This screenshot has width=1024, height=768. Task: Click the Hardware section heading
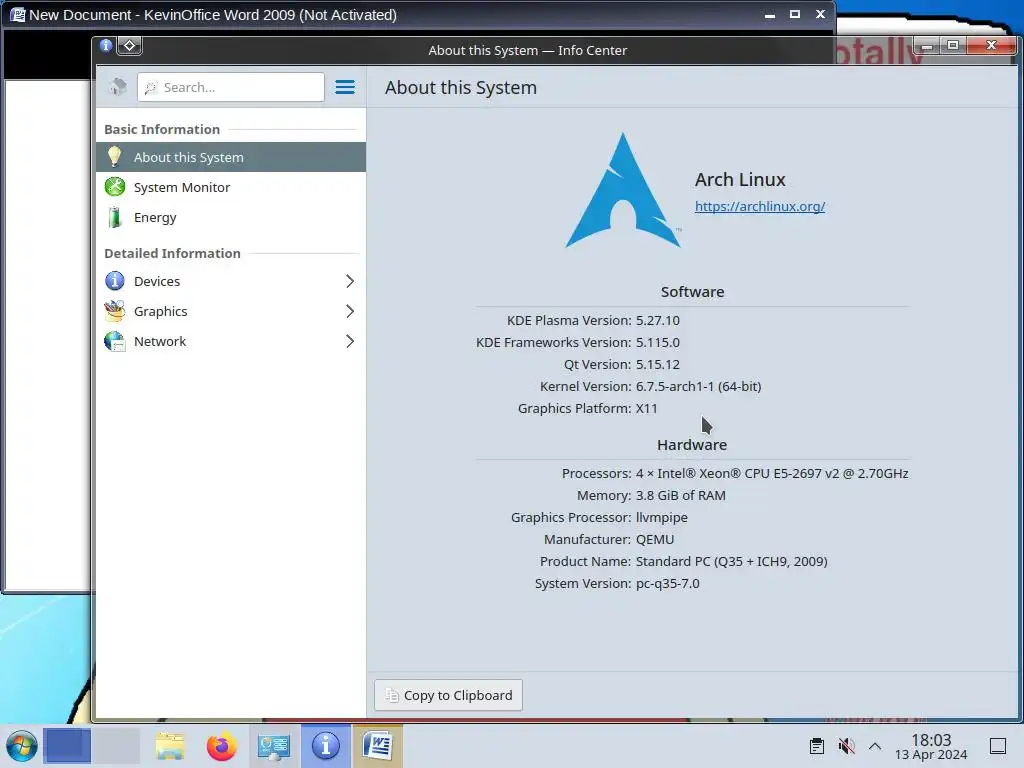pyautogui.click(x=692, y=444)
